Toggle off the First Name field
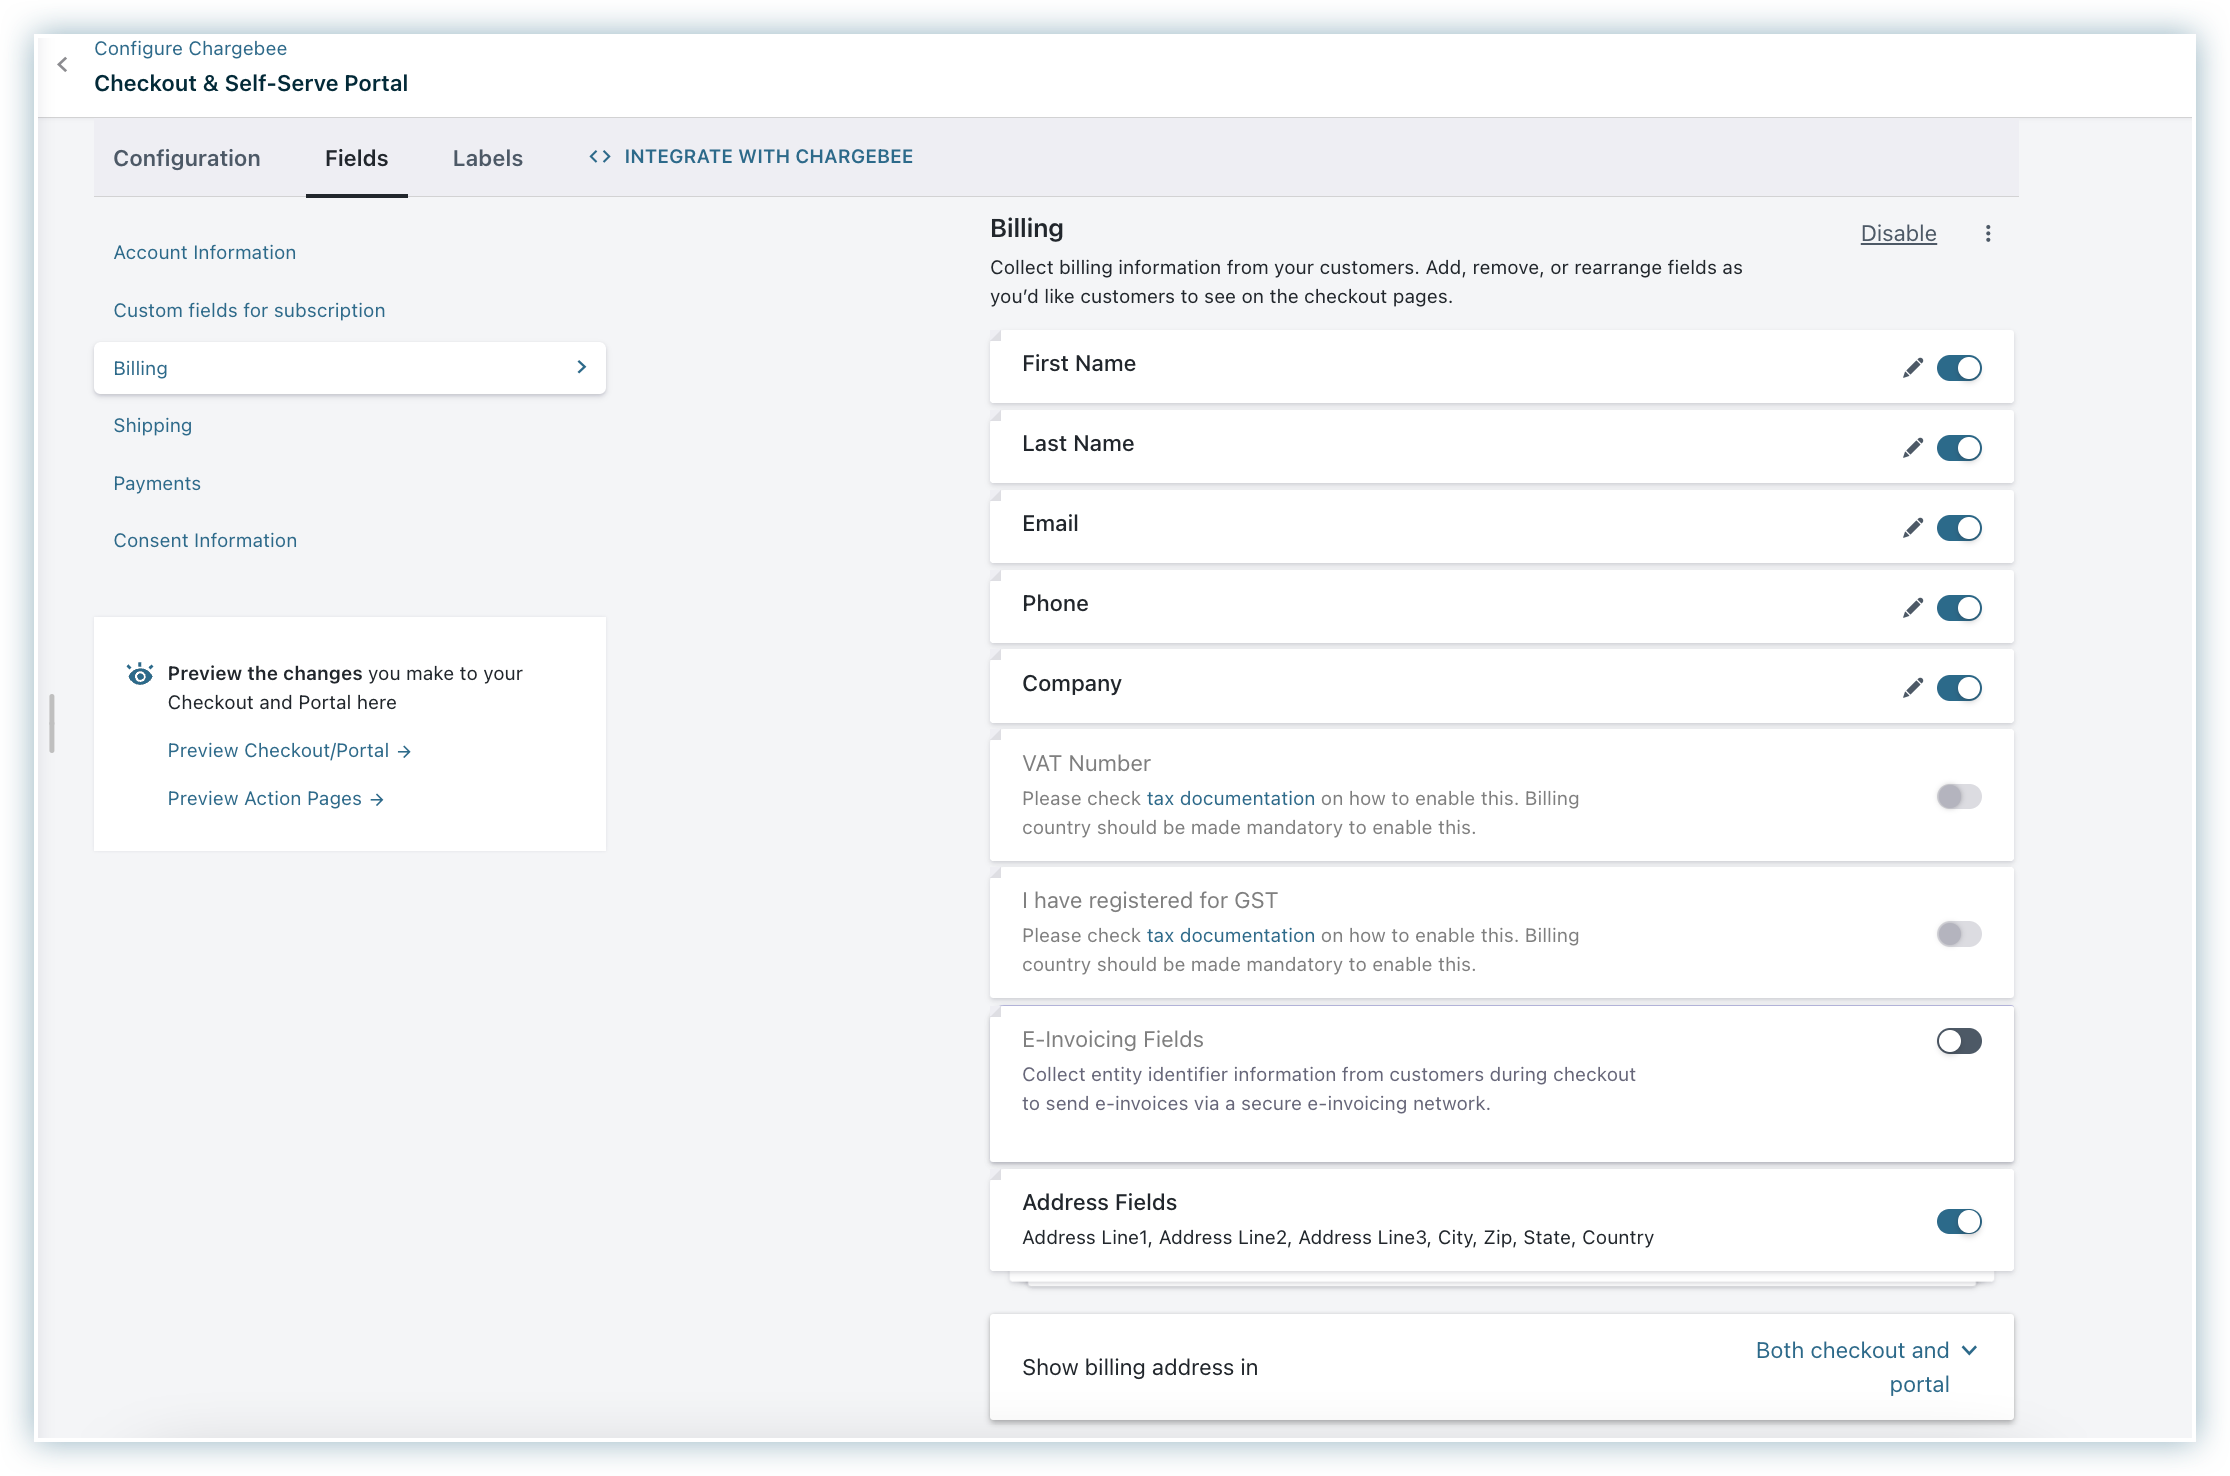The image size is (2230, 1476). (1958, 368)
